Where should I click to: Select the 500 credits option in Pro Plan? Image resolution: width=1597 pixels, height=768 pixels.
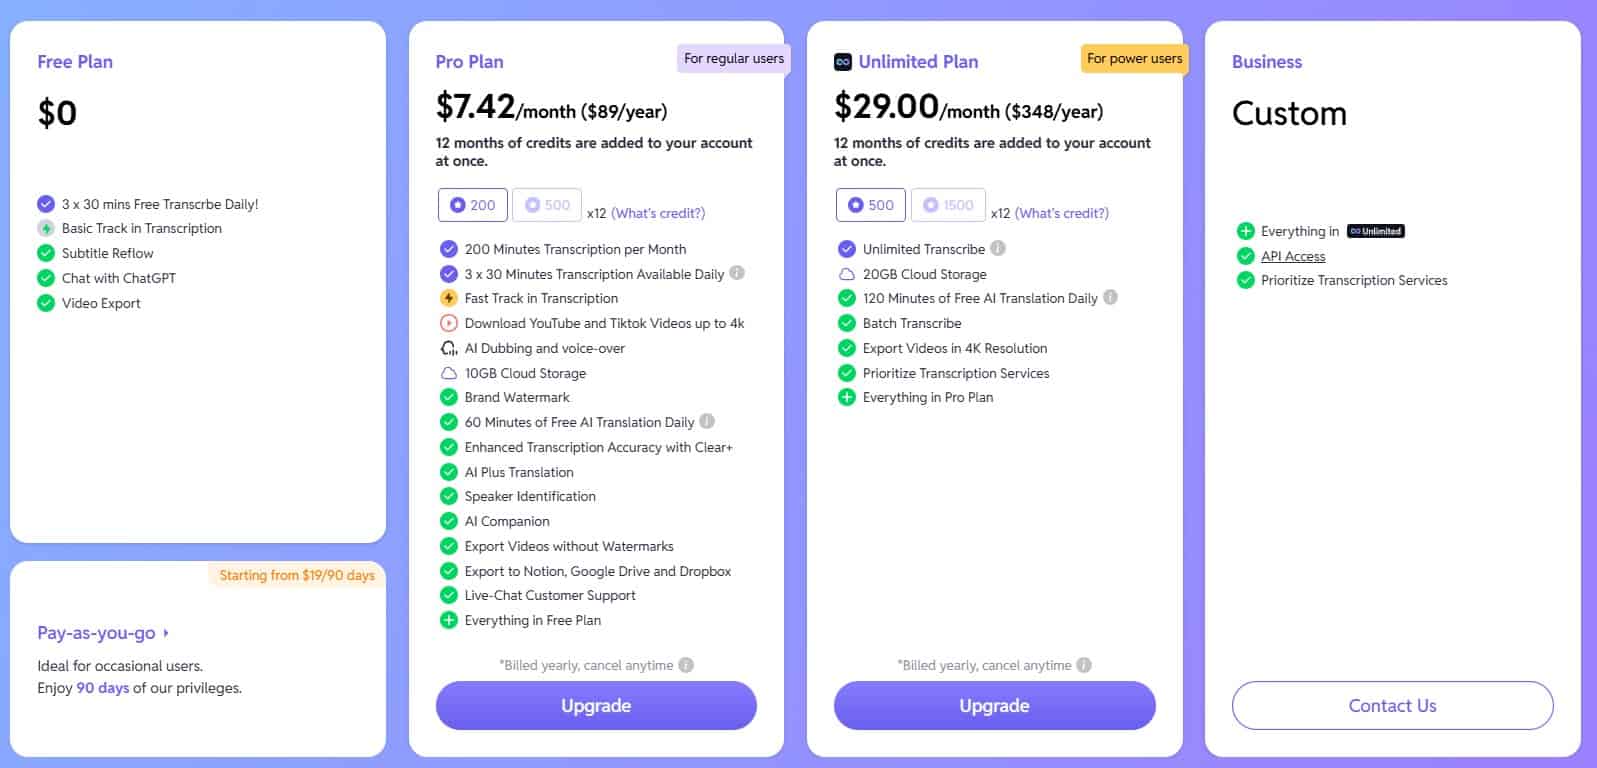click(x=547, y=204)
